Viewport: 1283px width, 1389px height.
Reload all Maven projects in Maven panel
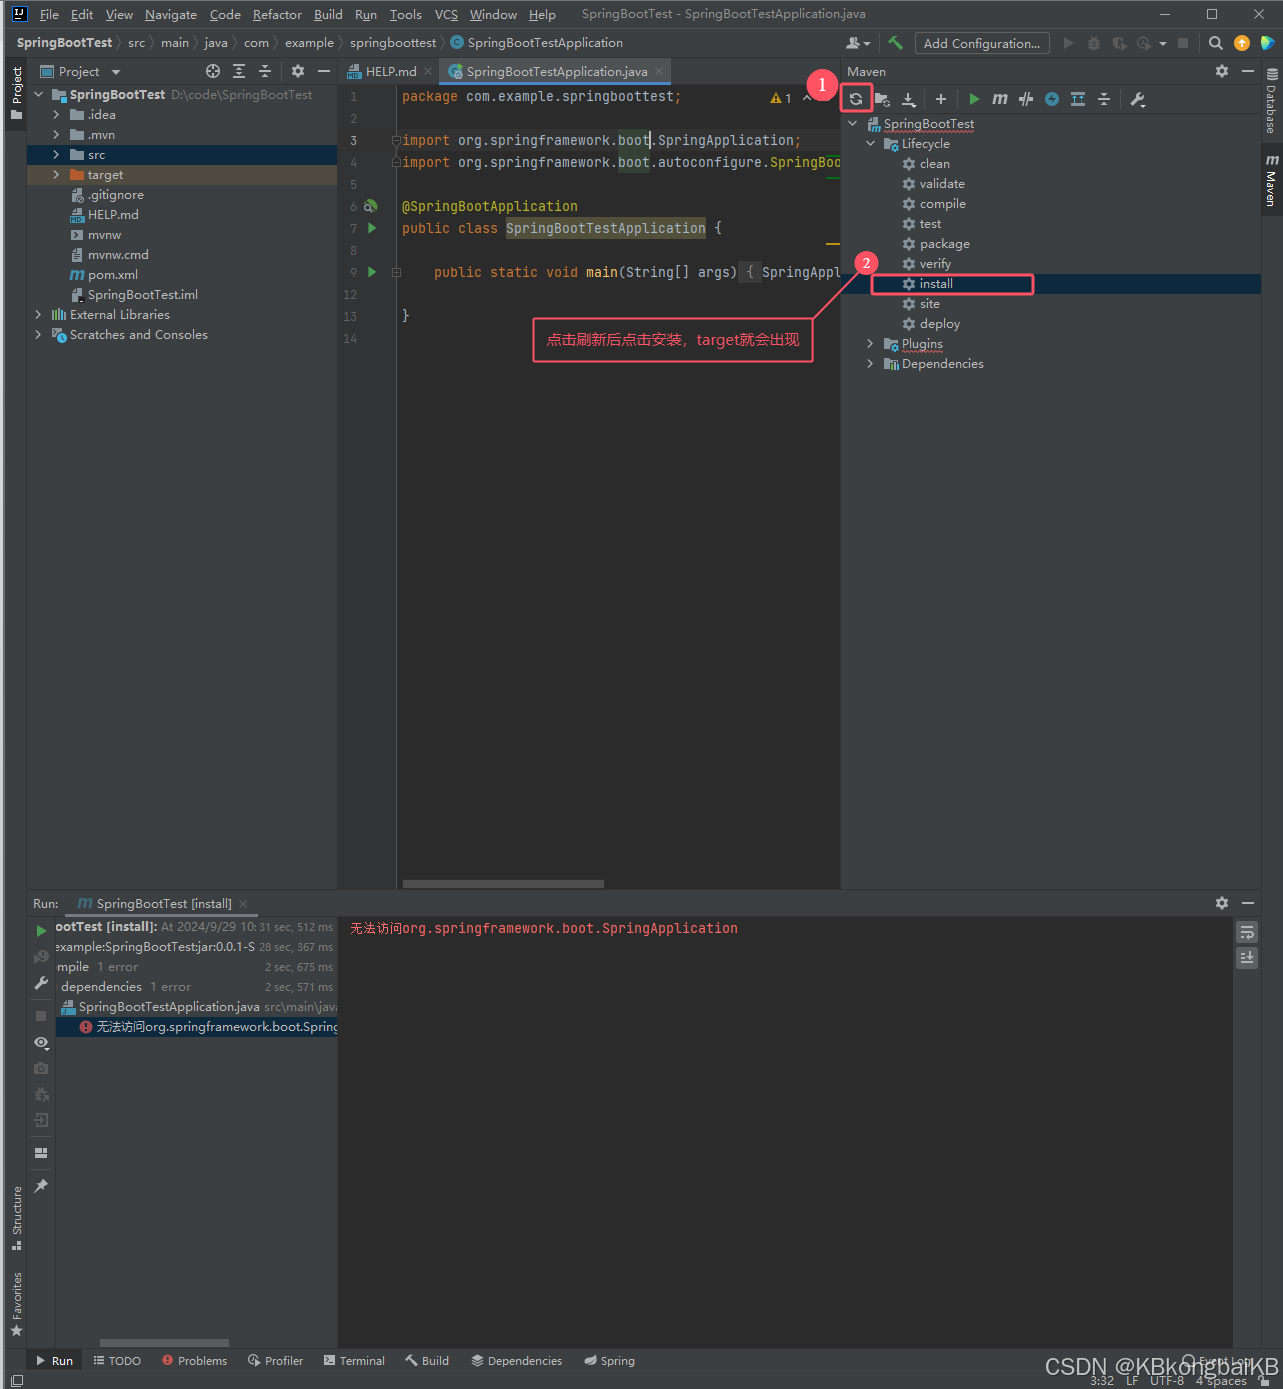pyautogui.click(x=856, y=99)
